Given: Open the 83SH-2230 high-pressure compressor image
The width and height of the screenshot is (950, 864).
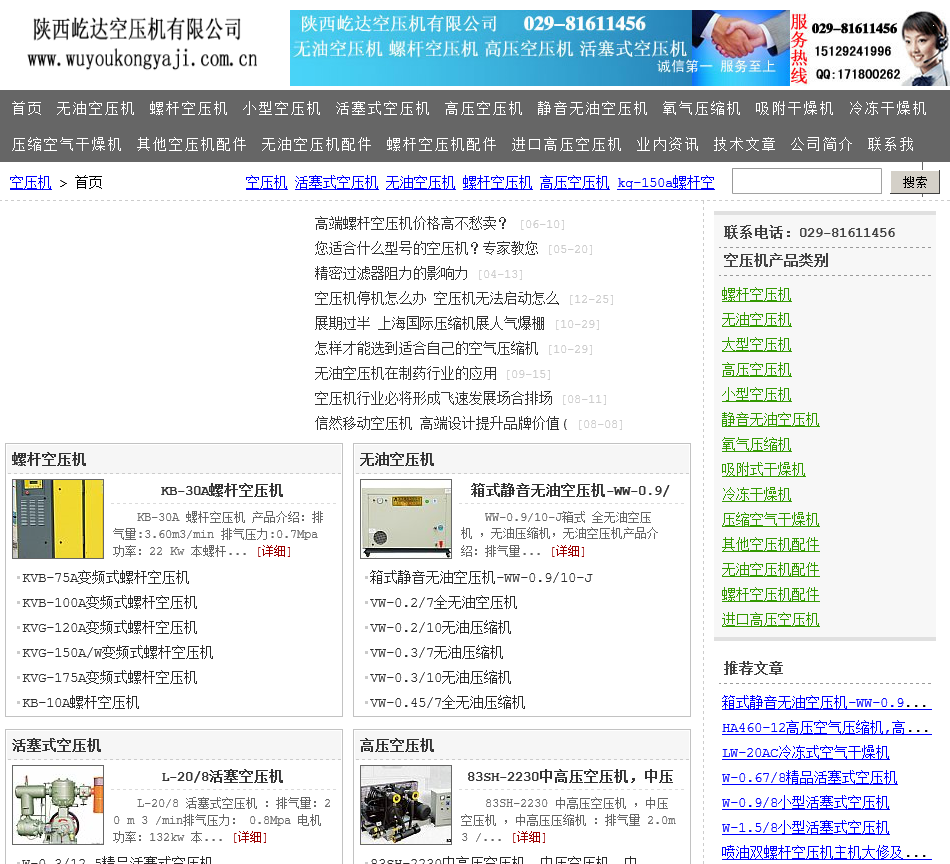Looking at the screenshot, I should tap(405, 805).
